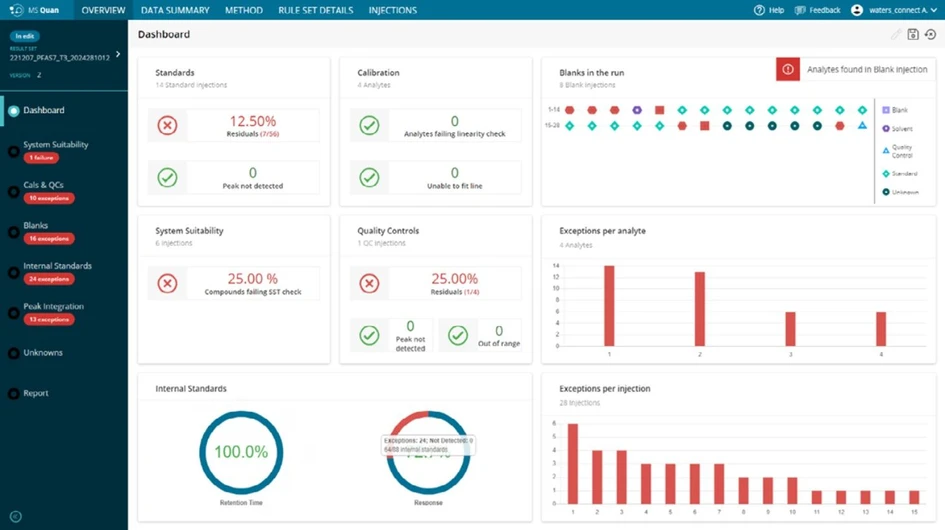The image size is (945, 530).
Task: Toggle the Solvent legend entry
Action: tap(897, 128)
